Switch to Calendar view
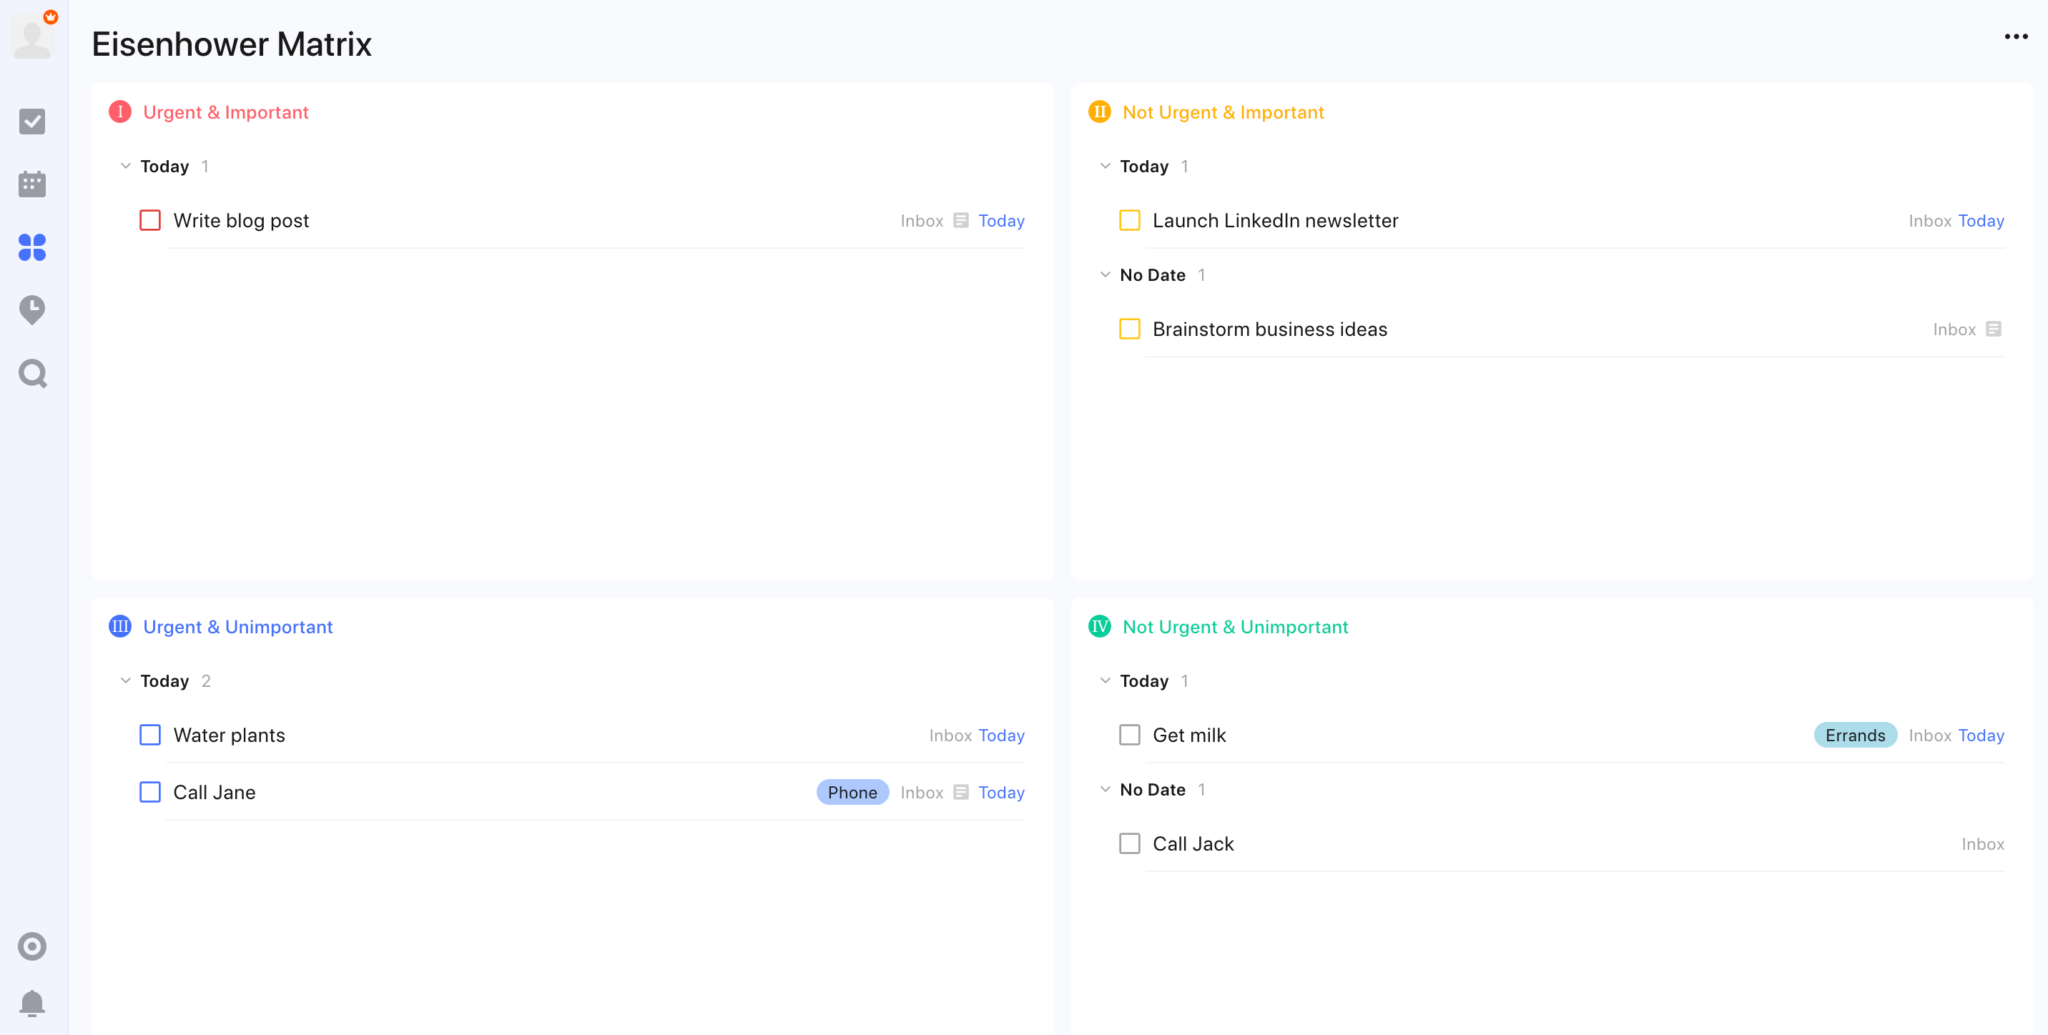 [32, 184]
